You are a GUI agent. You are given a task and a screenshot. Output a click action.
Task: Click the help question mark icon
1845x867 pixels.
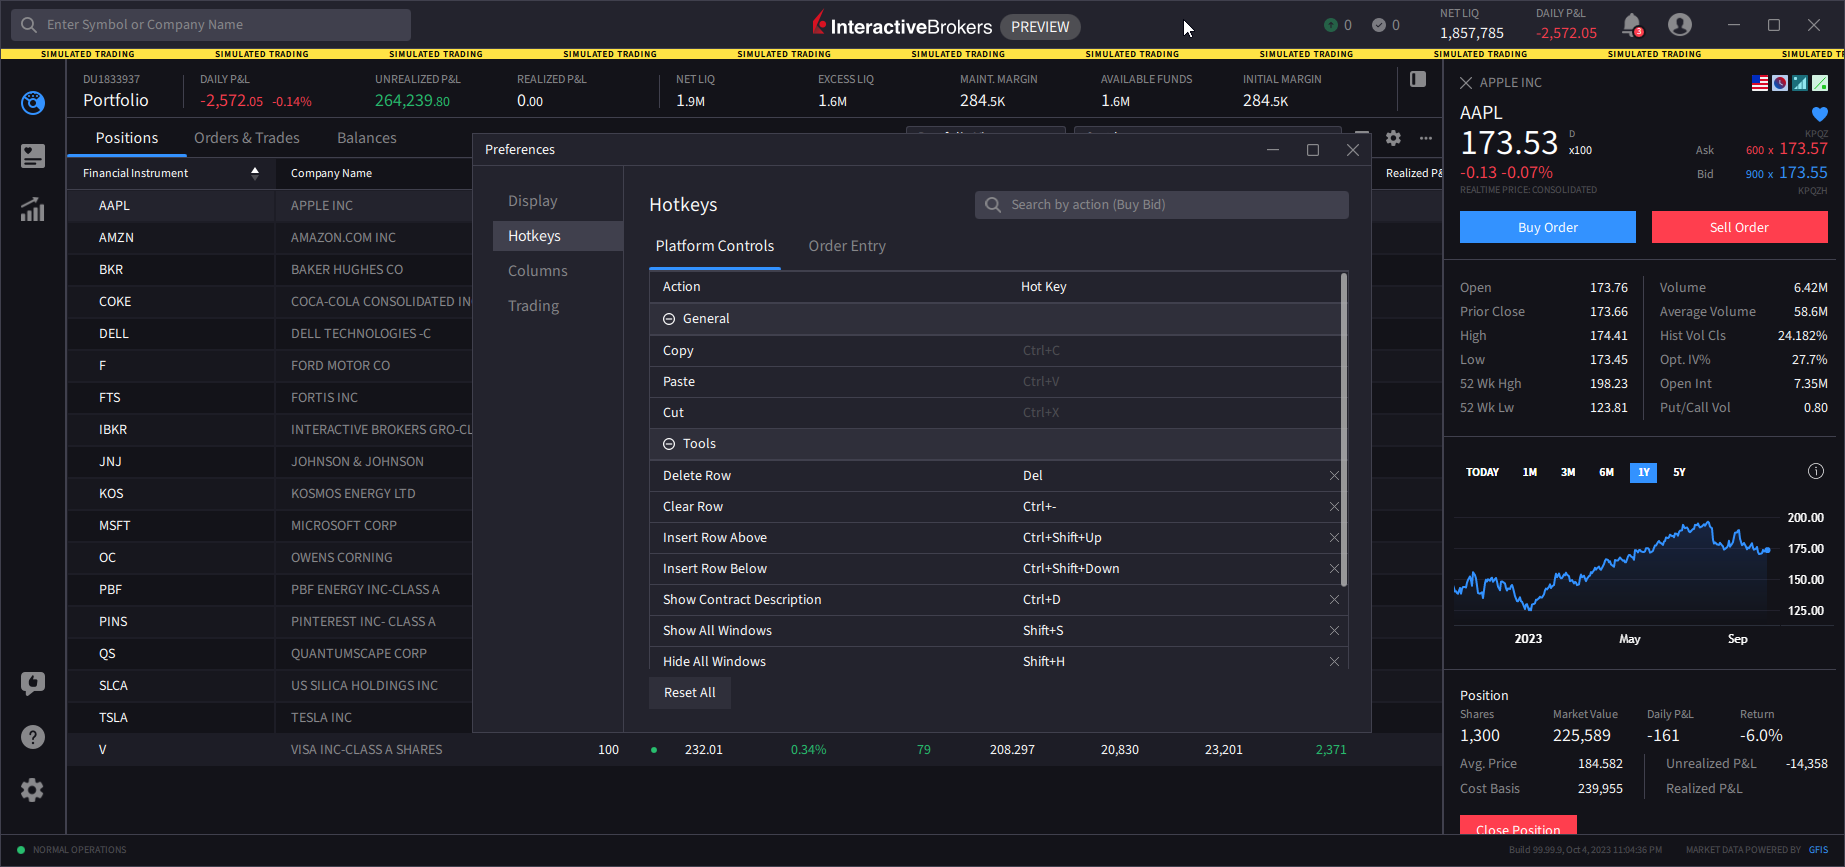coord(33,737)
